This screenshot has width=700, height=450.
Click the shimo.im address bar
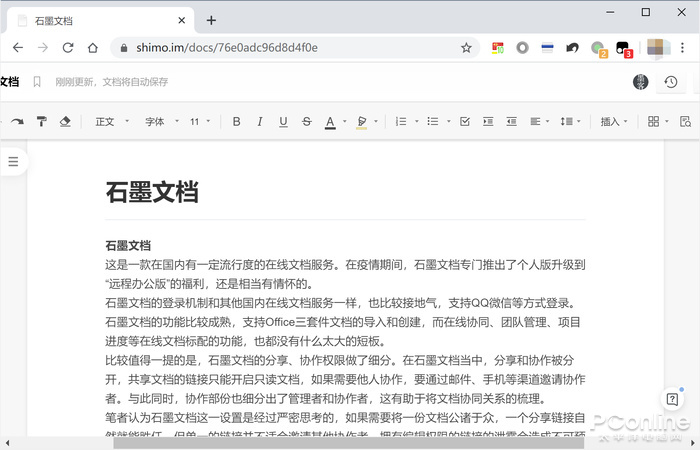click(290, 47)
